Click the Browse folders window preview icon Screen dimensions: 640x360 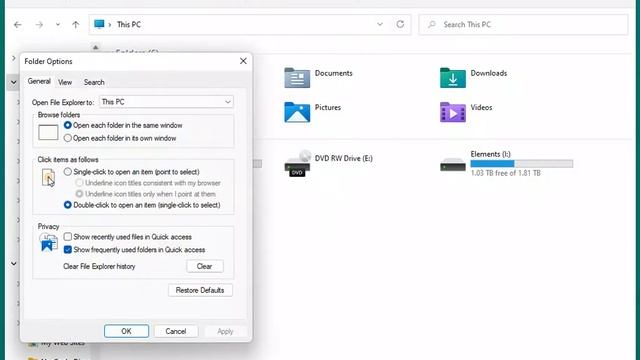click(x=48, y=132)
